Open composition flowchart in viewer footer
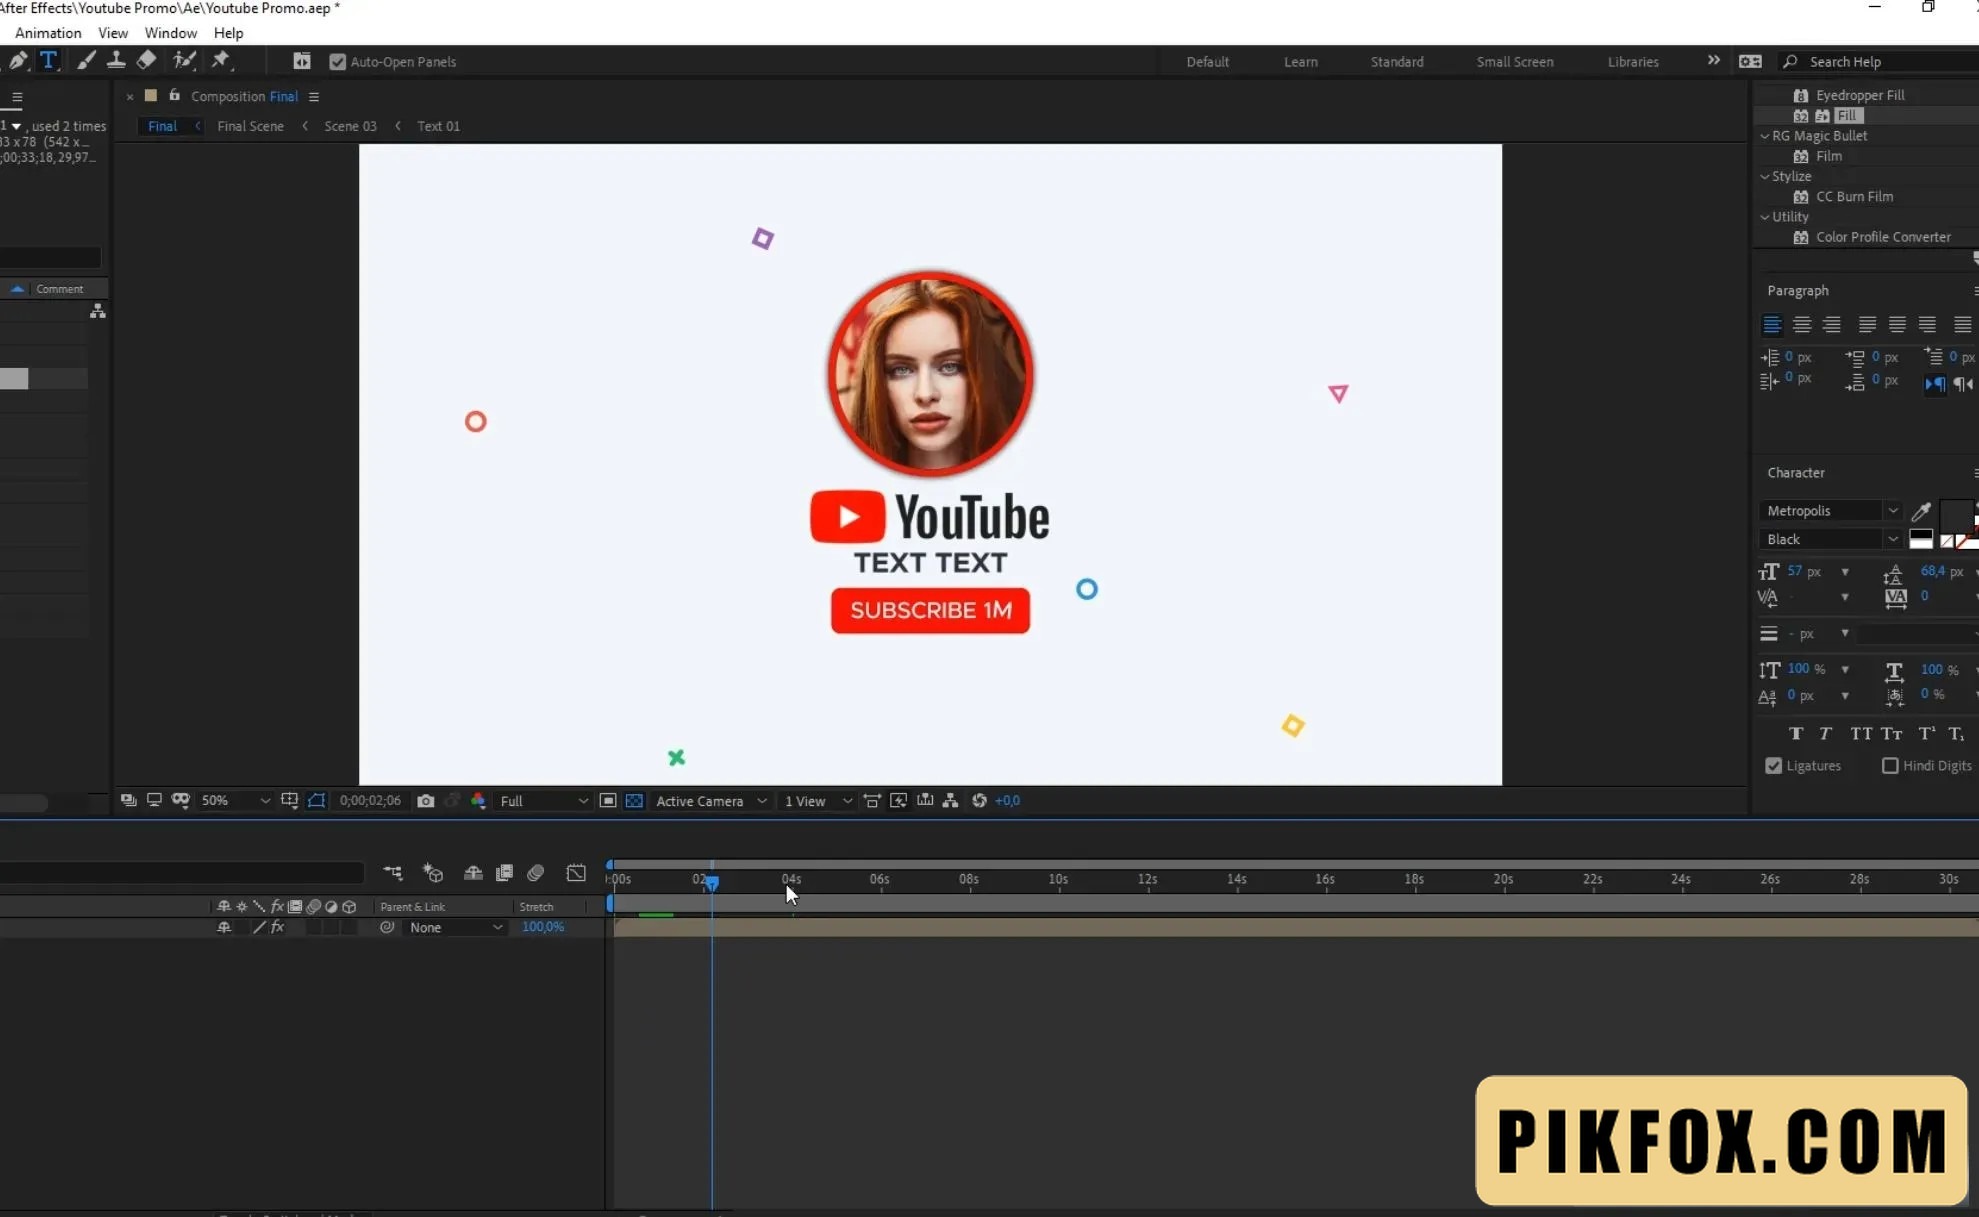The image size is (1979, 1217). point(951,801)
